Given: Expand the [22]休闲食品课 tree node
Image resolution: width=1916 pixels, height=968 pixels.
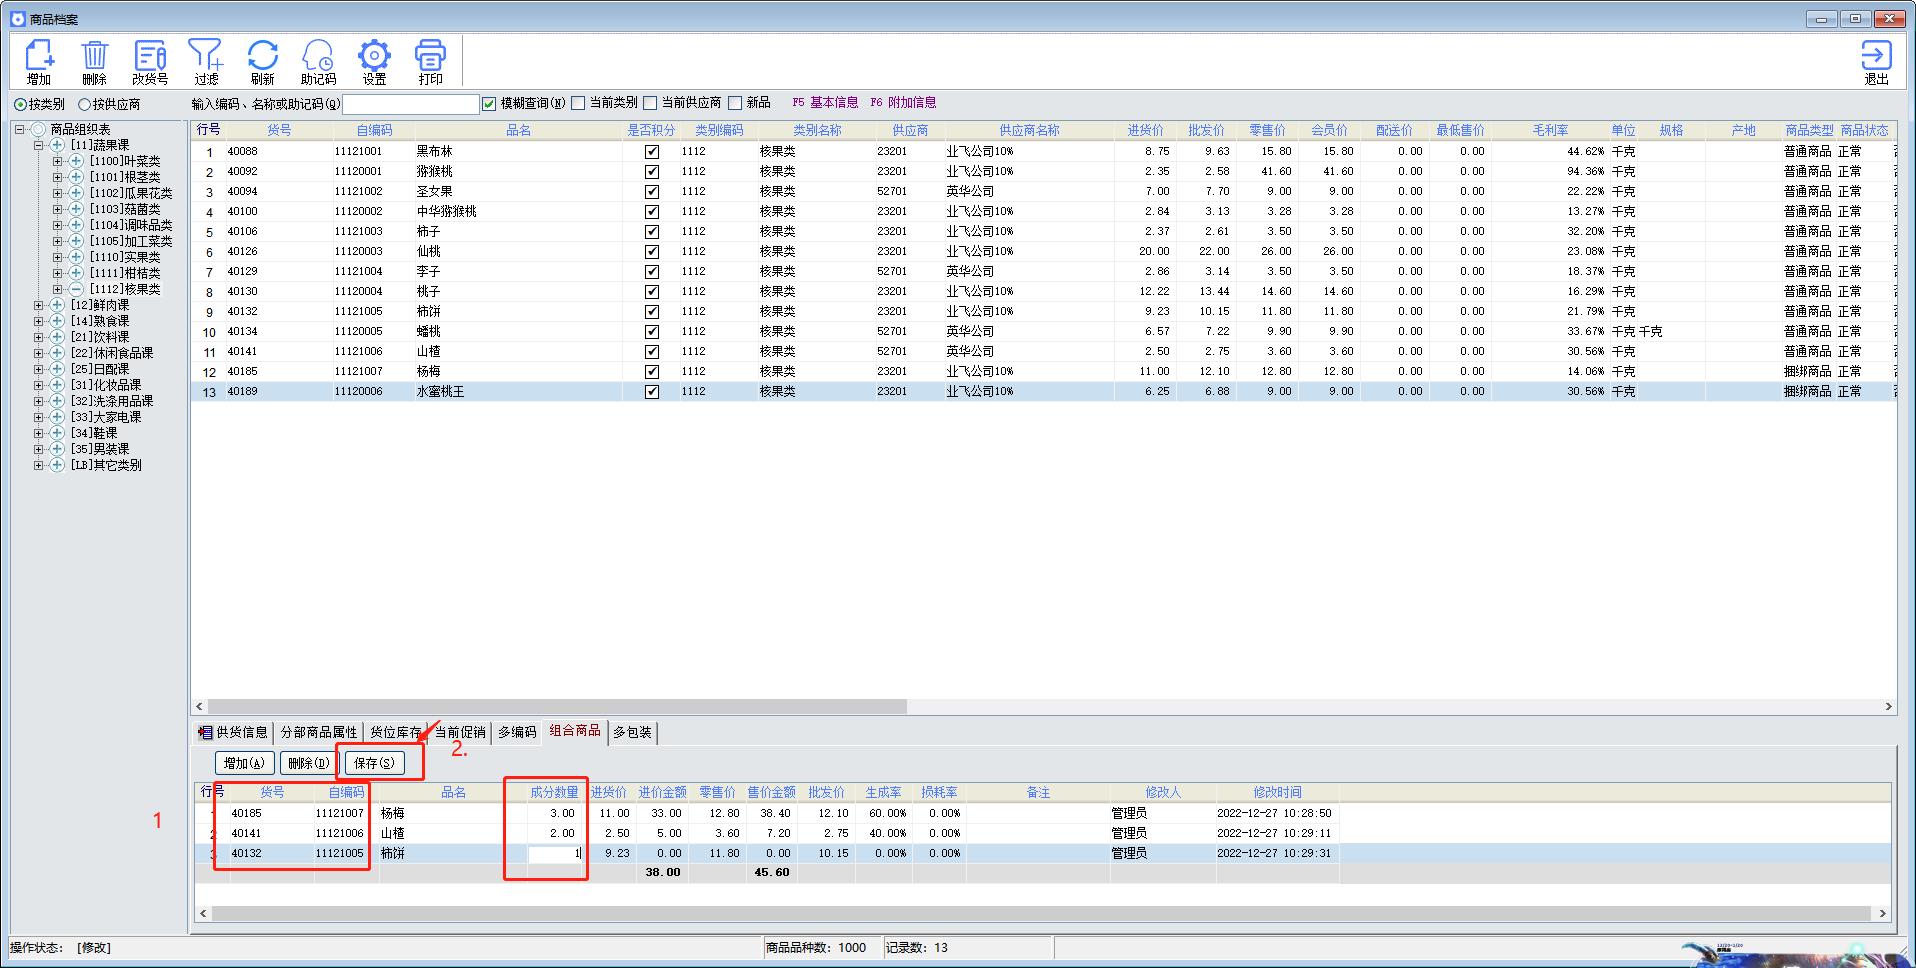Looking at the screenshot, I should [39, 353].
